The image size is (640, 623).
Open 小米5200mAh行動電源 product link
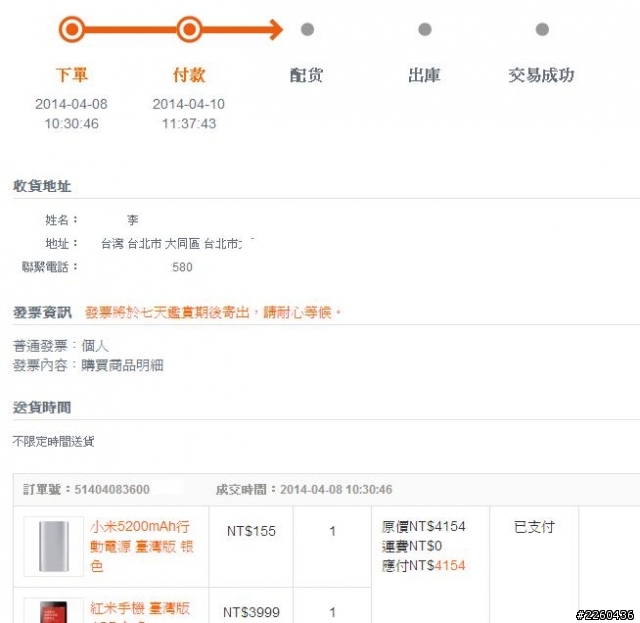click(x=142, y=546)
